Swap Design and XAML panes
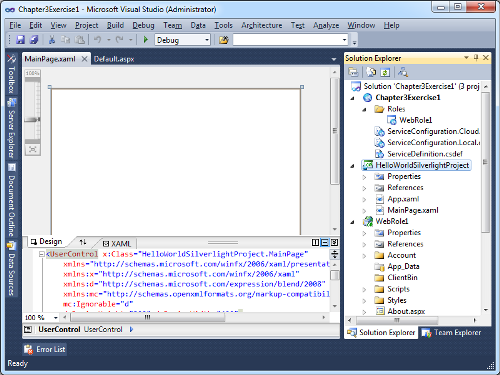 [x=83, y=242]
